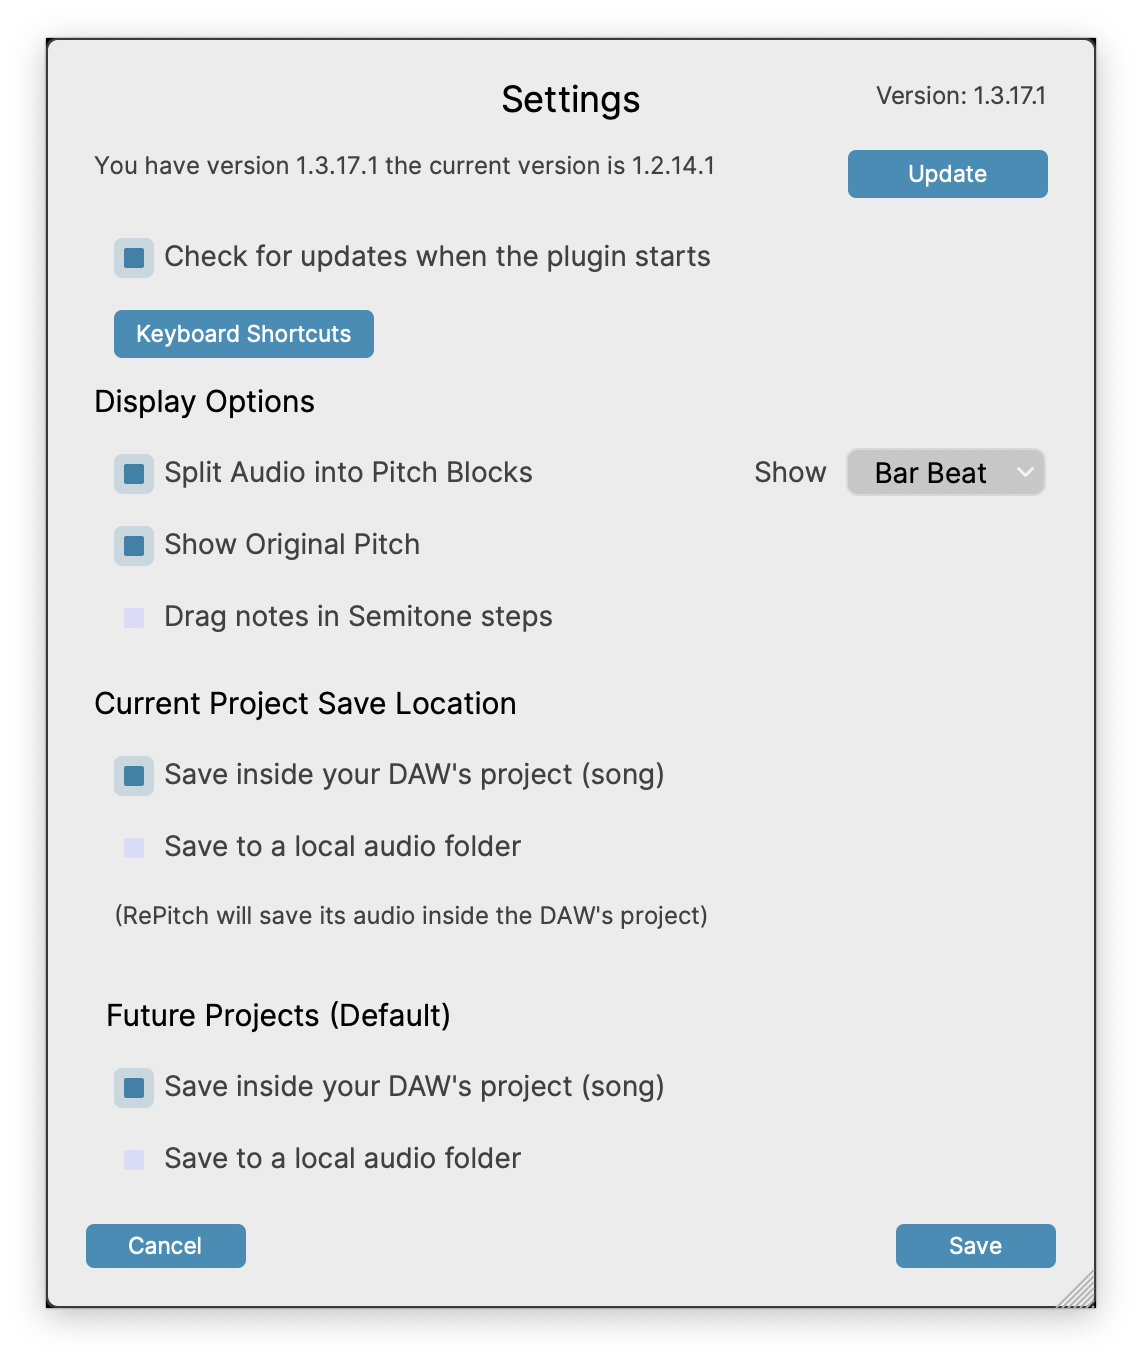
Task: Disable Split Audio into Pitch Blocks
Action: point(134,473)
